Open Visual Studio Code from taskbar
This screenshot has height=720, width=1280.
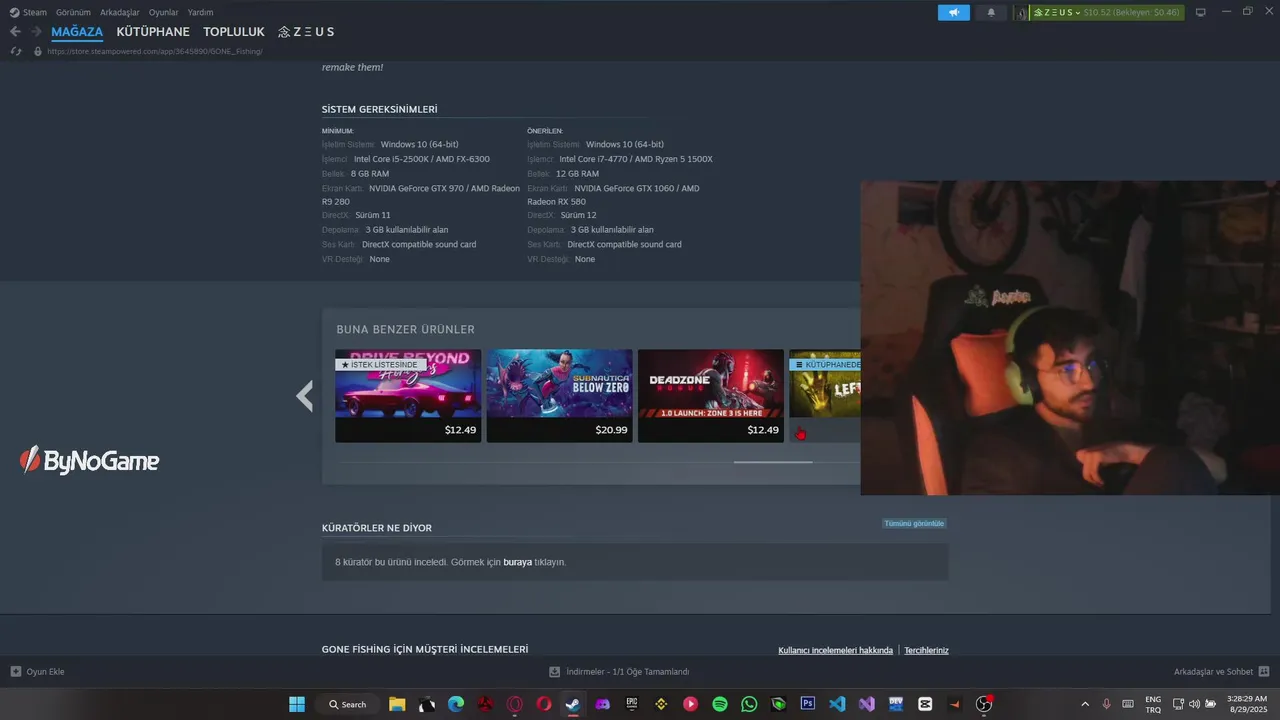tap(837, 704)
